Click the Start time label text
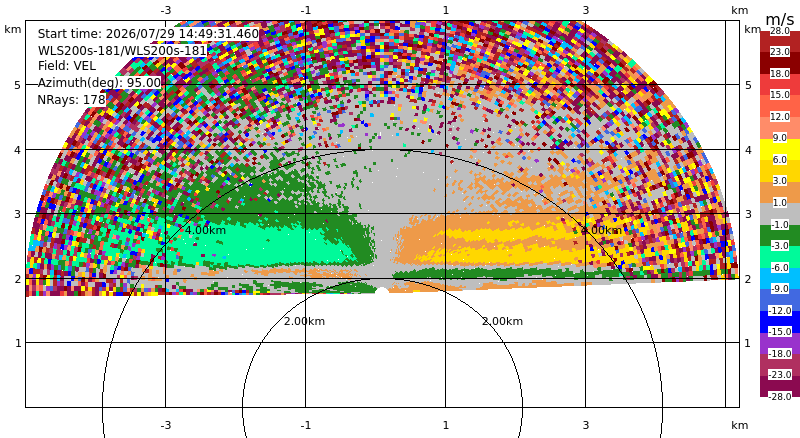The height and width of the screenshot is (438, 800). point(148,34)
